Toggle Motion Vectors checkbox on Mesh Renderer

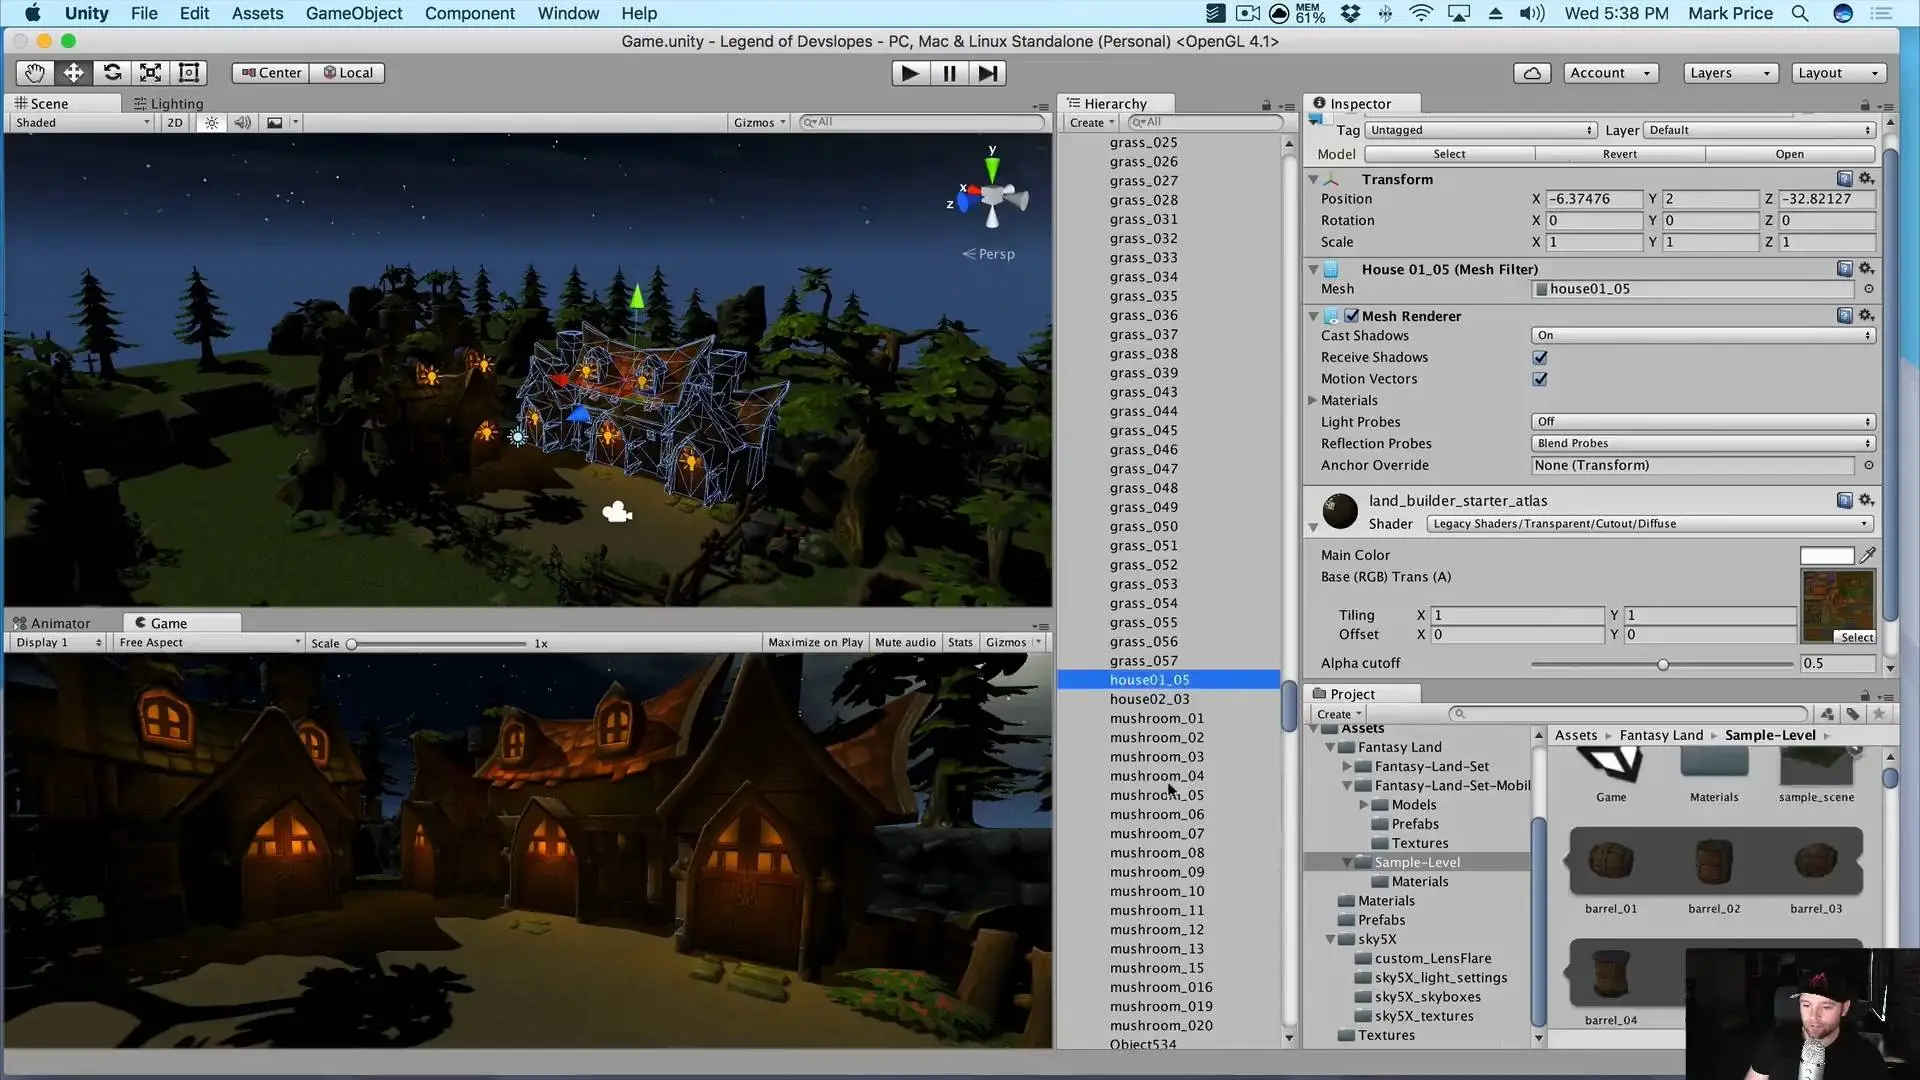tap(1540, 378)
